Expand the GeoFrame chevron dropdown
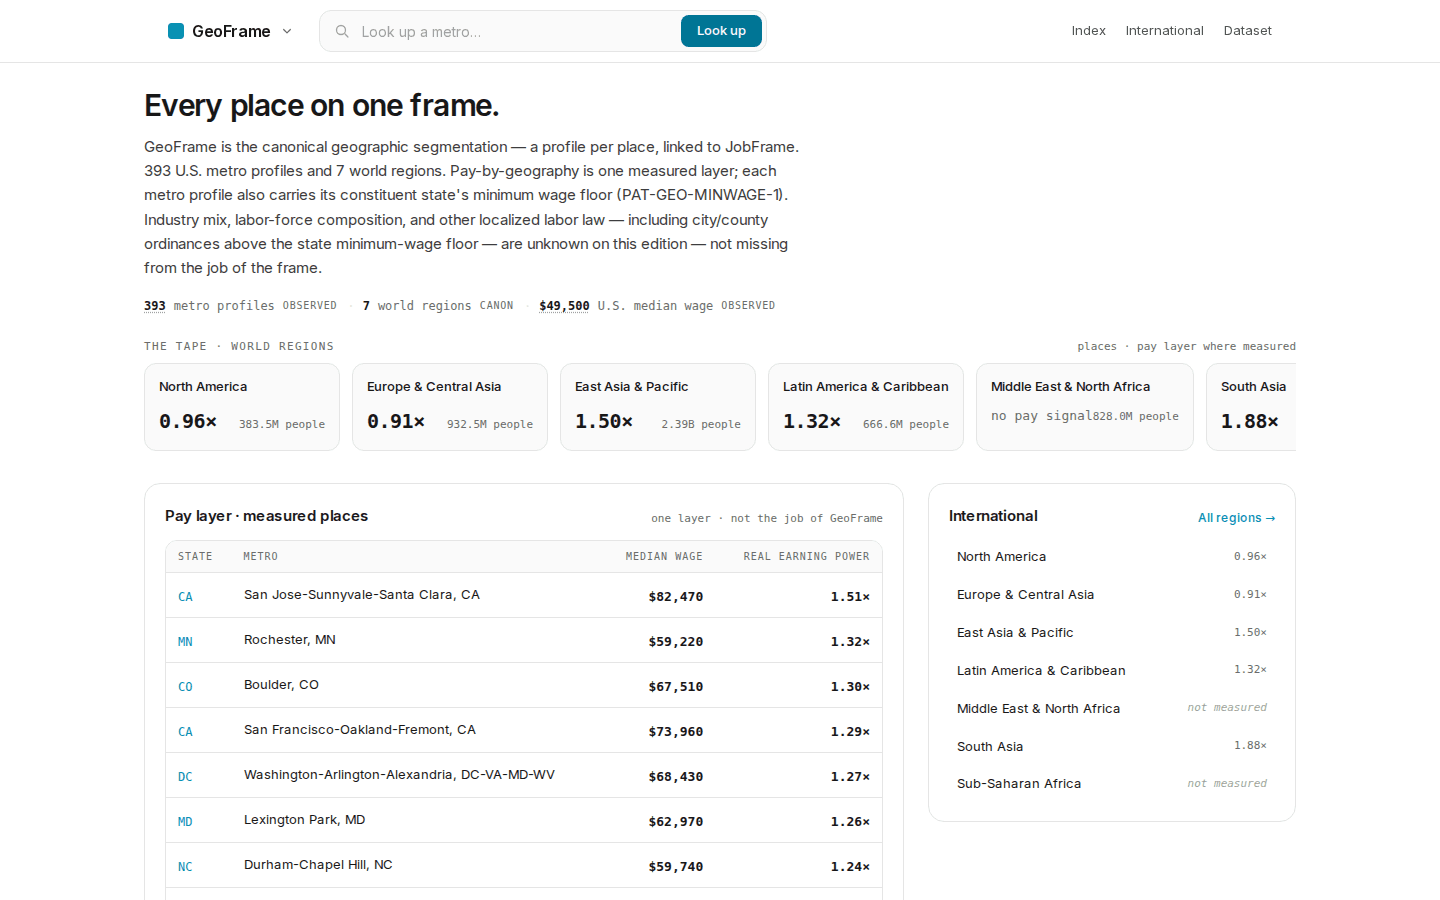The image size is (1440, 900). [287, 31]
